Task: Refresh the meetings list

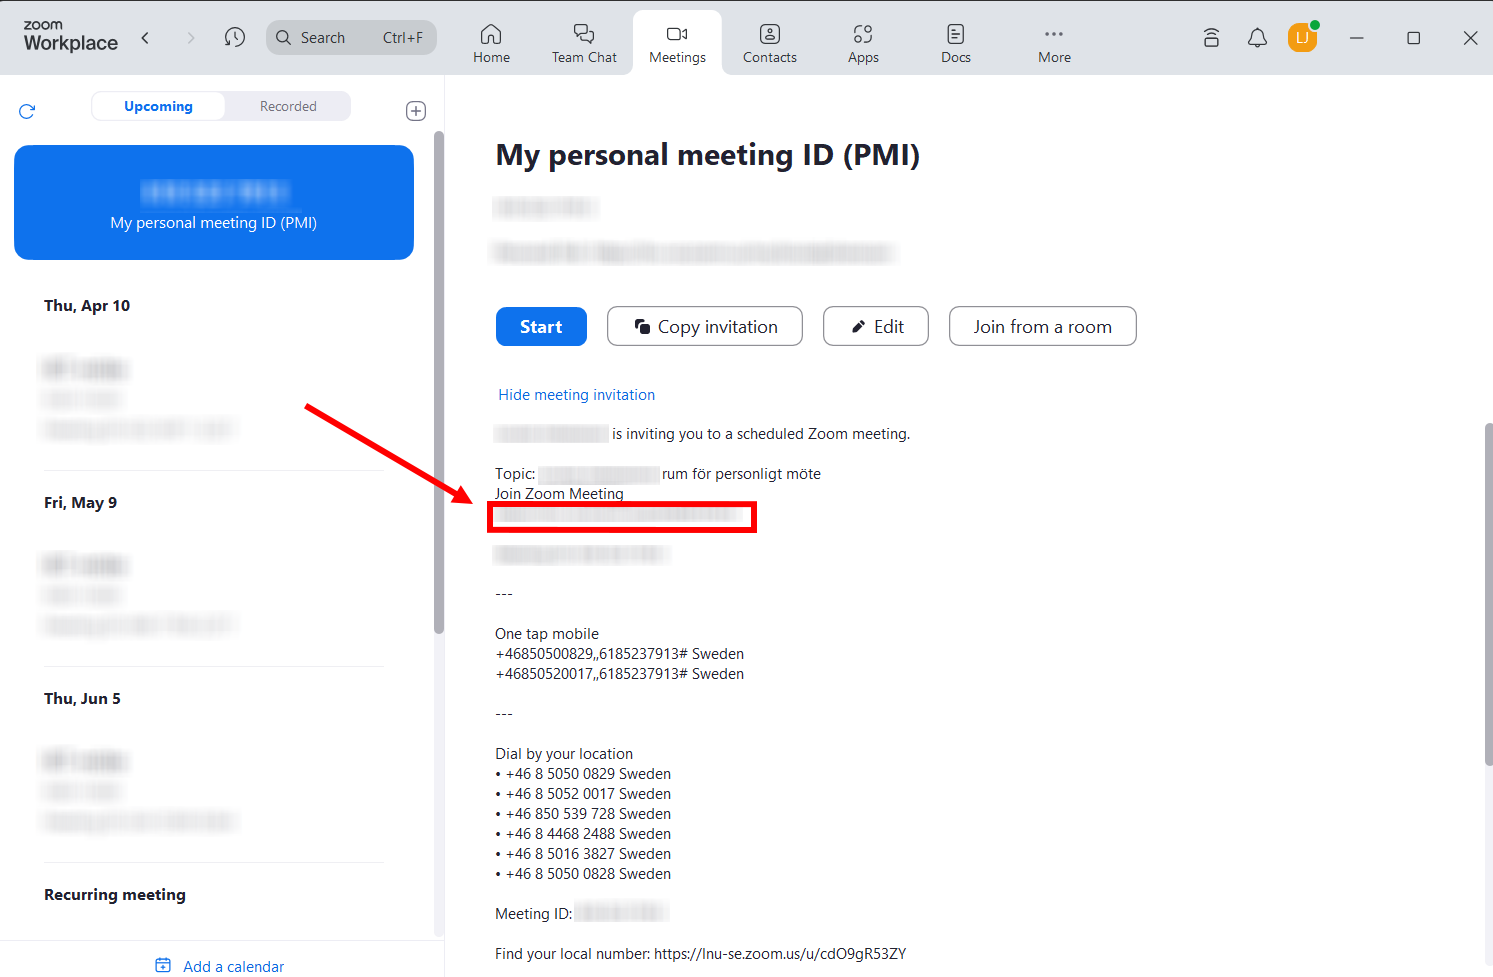Action: 27,111
